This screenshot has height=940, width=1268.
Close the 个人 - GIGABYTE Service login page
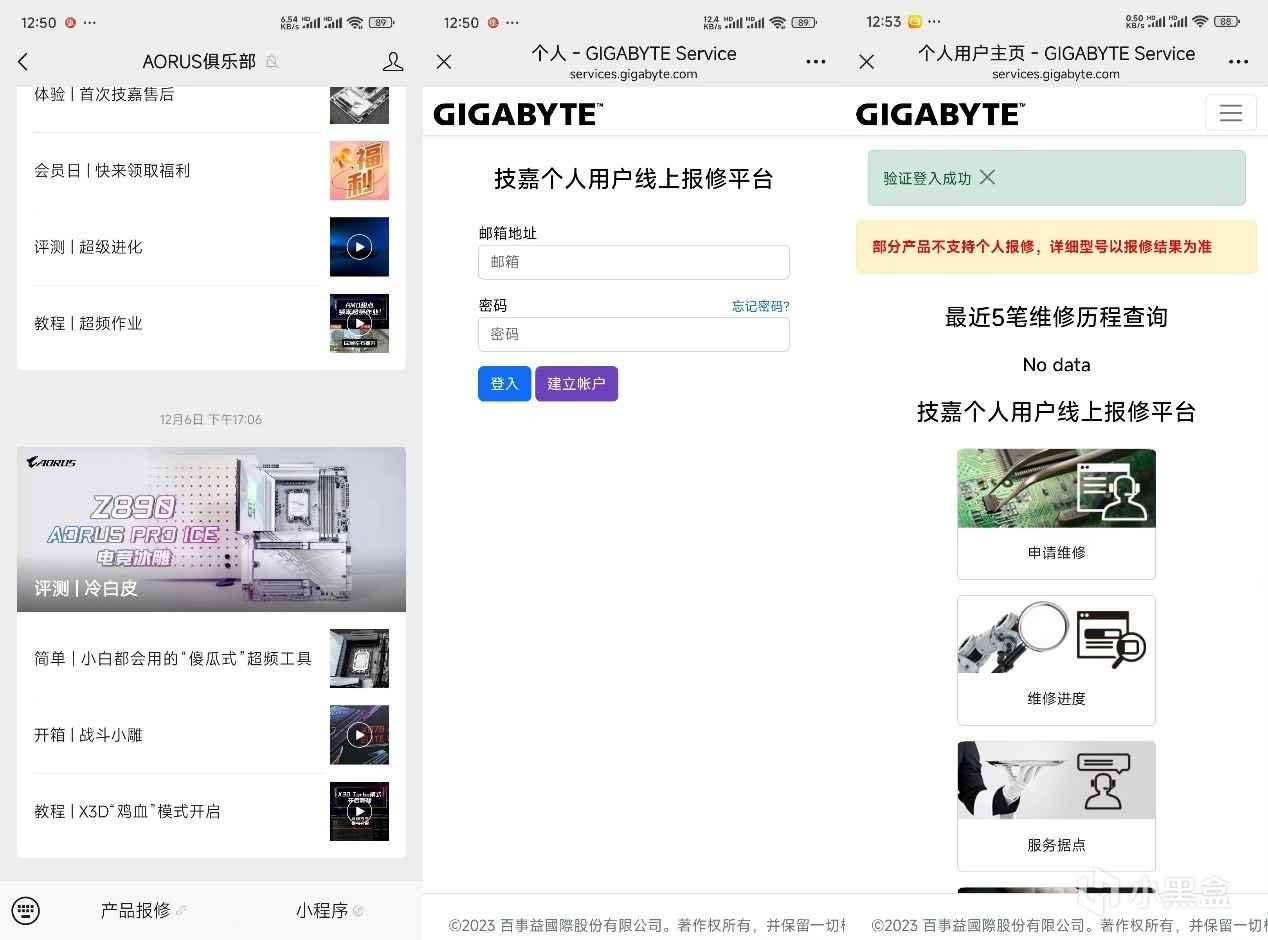tap(444, 62)
